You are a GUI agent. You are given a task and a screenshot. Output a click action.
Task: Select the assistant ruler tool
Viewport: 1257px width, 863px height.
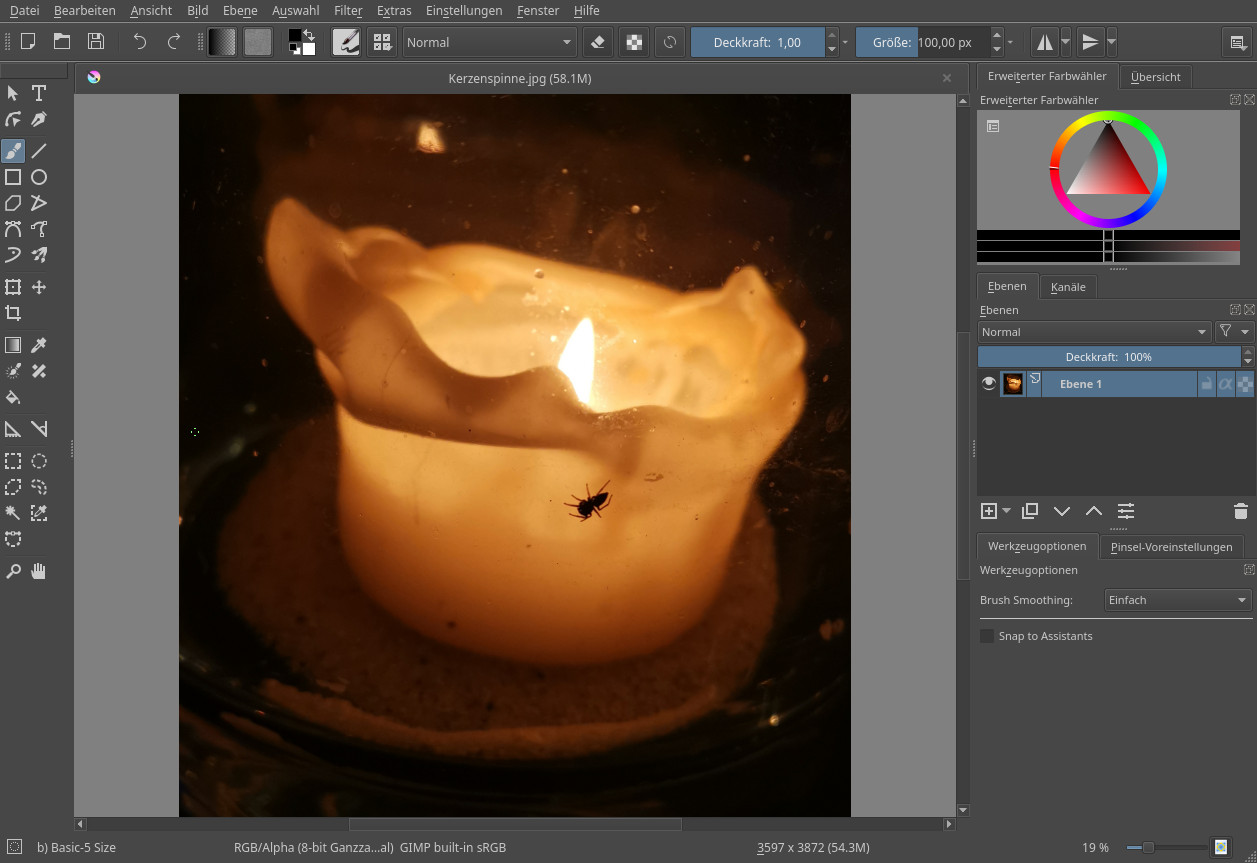(x=13, y=429)
